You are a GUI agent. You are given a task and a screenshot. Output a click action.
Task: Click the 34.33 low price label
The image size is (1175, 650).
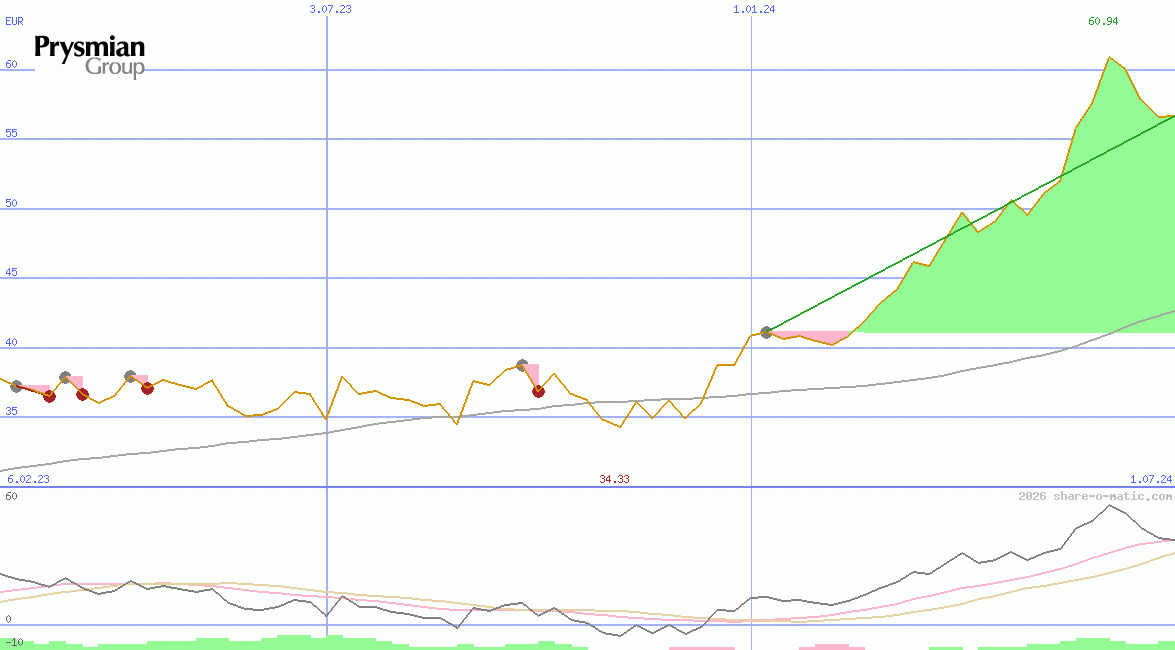614,480
